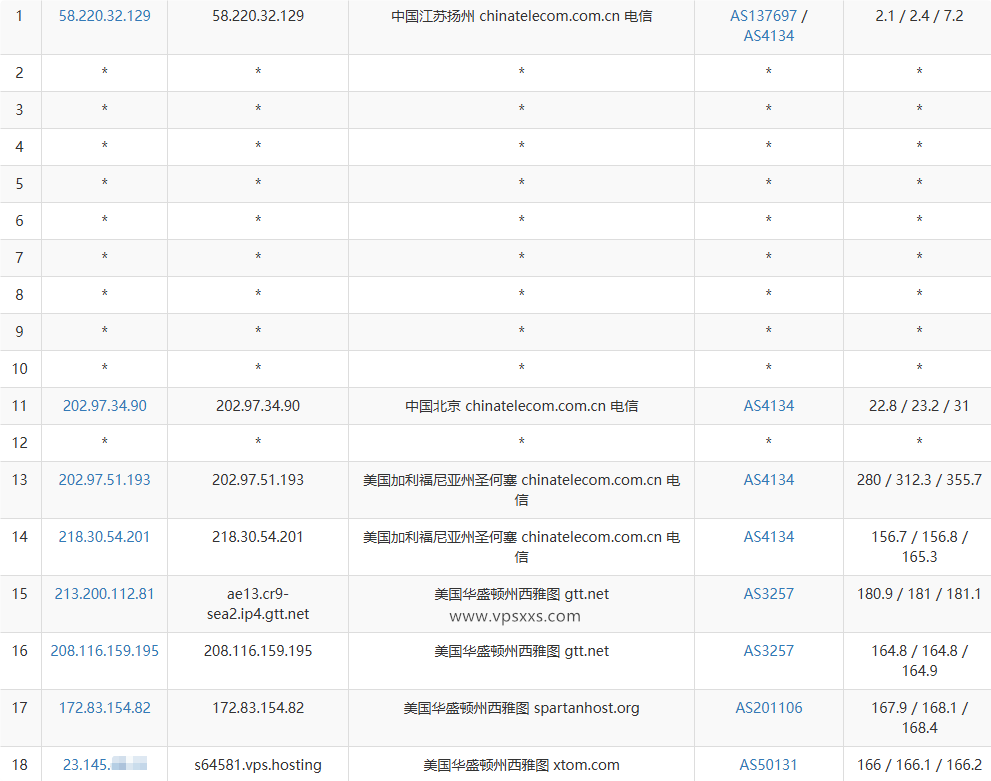Select the latency value 164.8 / 164.8 / 164.9
Screen dimensions: 991x781
coord(919,660)
